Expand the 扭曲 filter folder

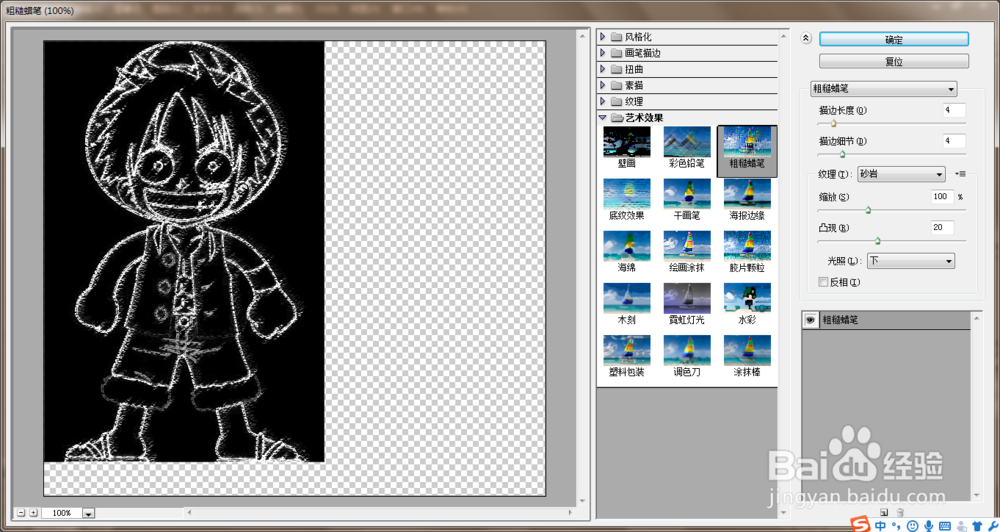[603, 69]
